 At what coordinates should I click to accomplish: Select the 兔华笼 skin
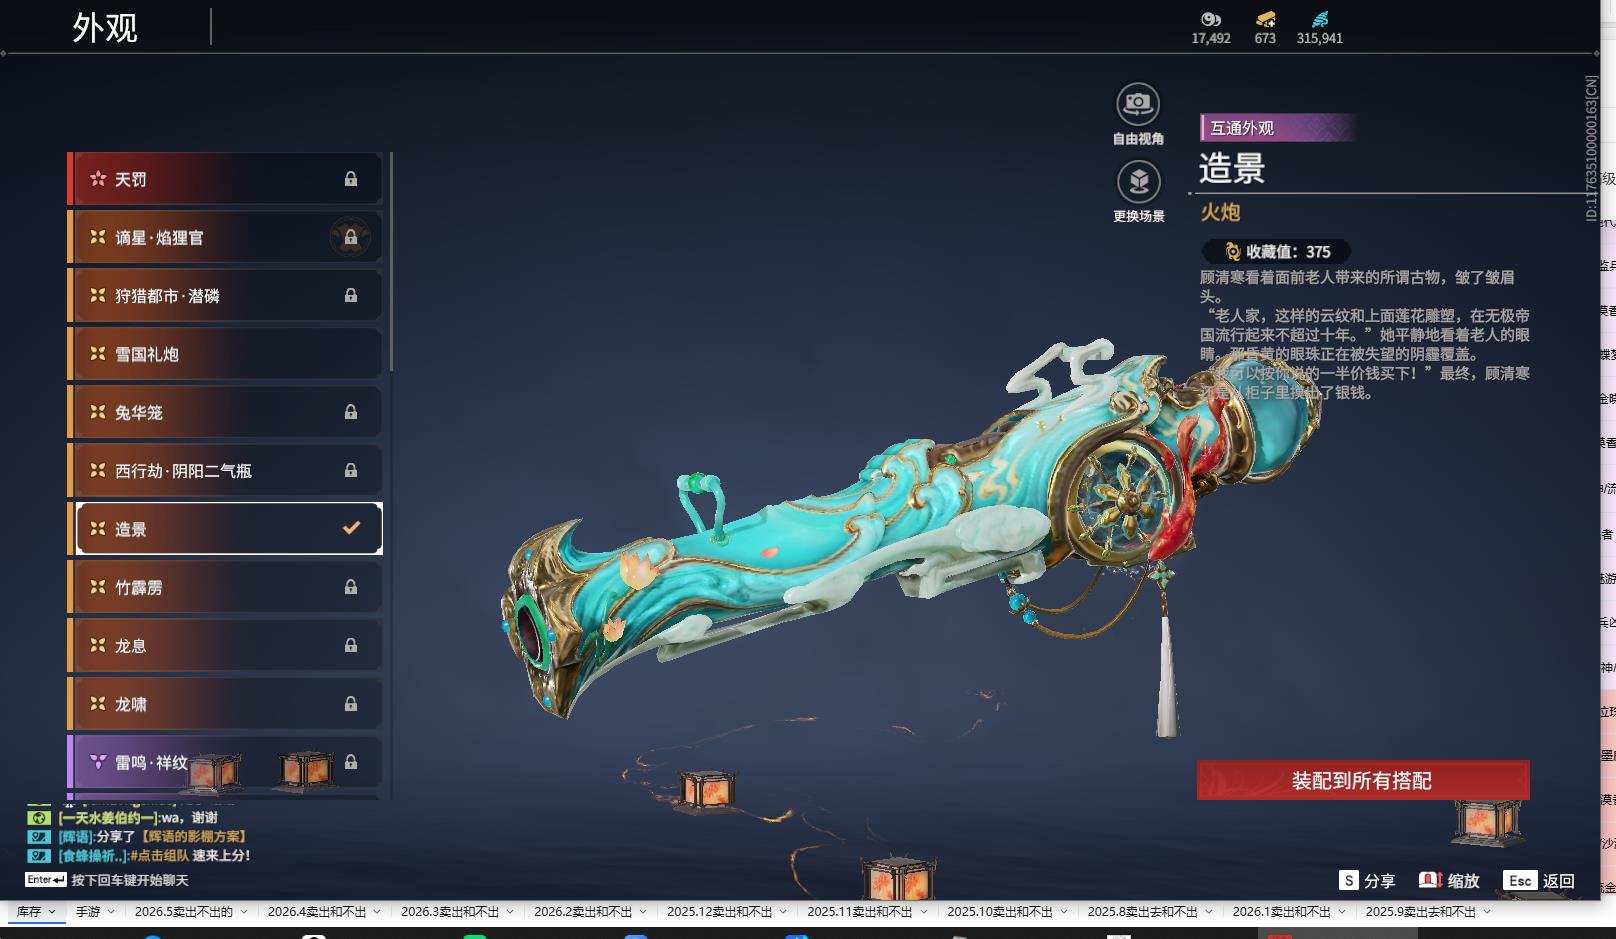225,412
